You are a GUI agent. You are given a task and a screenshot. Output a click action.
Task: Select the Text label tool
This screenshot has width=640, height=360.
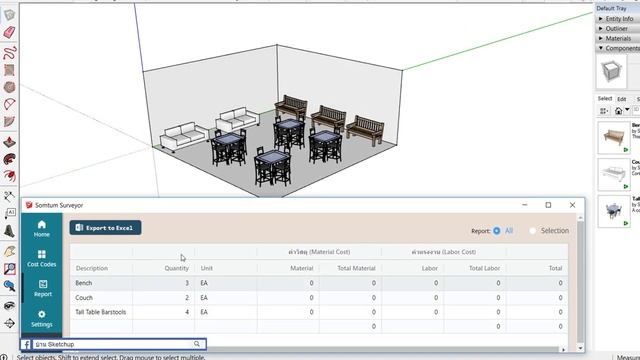pos(9,213)
